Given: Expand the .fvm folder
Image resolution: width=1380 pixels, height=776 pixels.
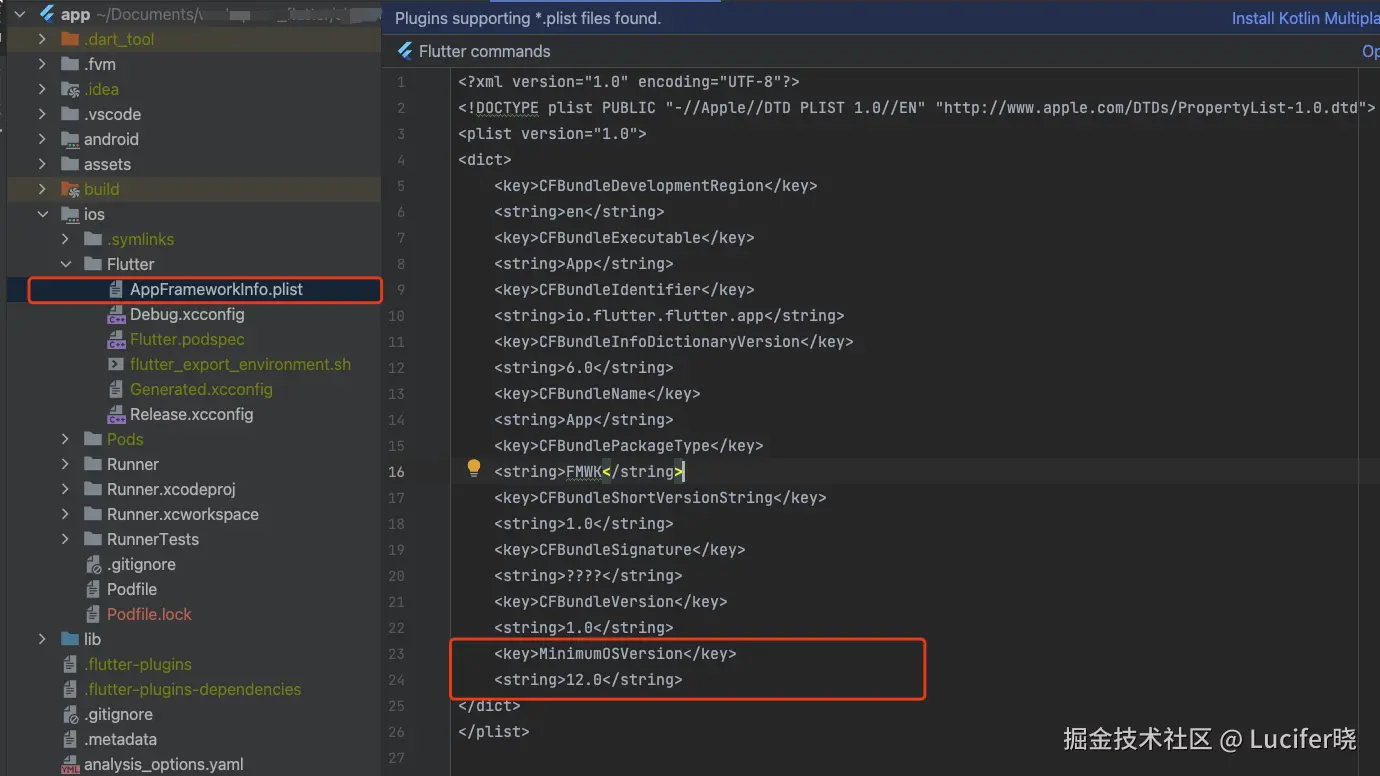Looking at the screenshot, I should [x=42, y=64].
